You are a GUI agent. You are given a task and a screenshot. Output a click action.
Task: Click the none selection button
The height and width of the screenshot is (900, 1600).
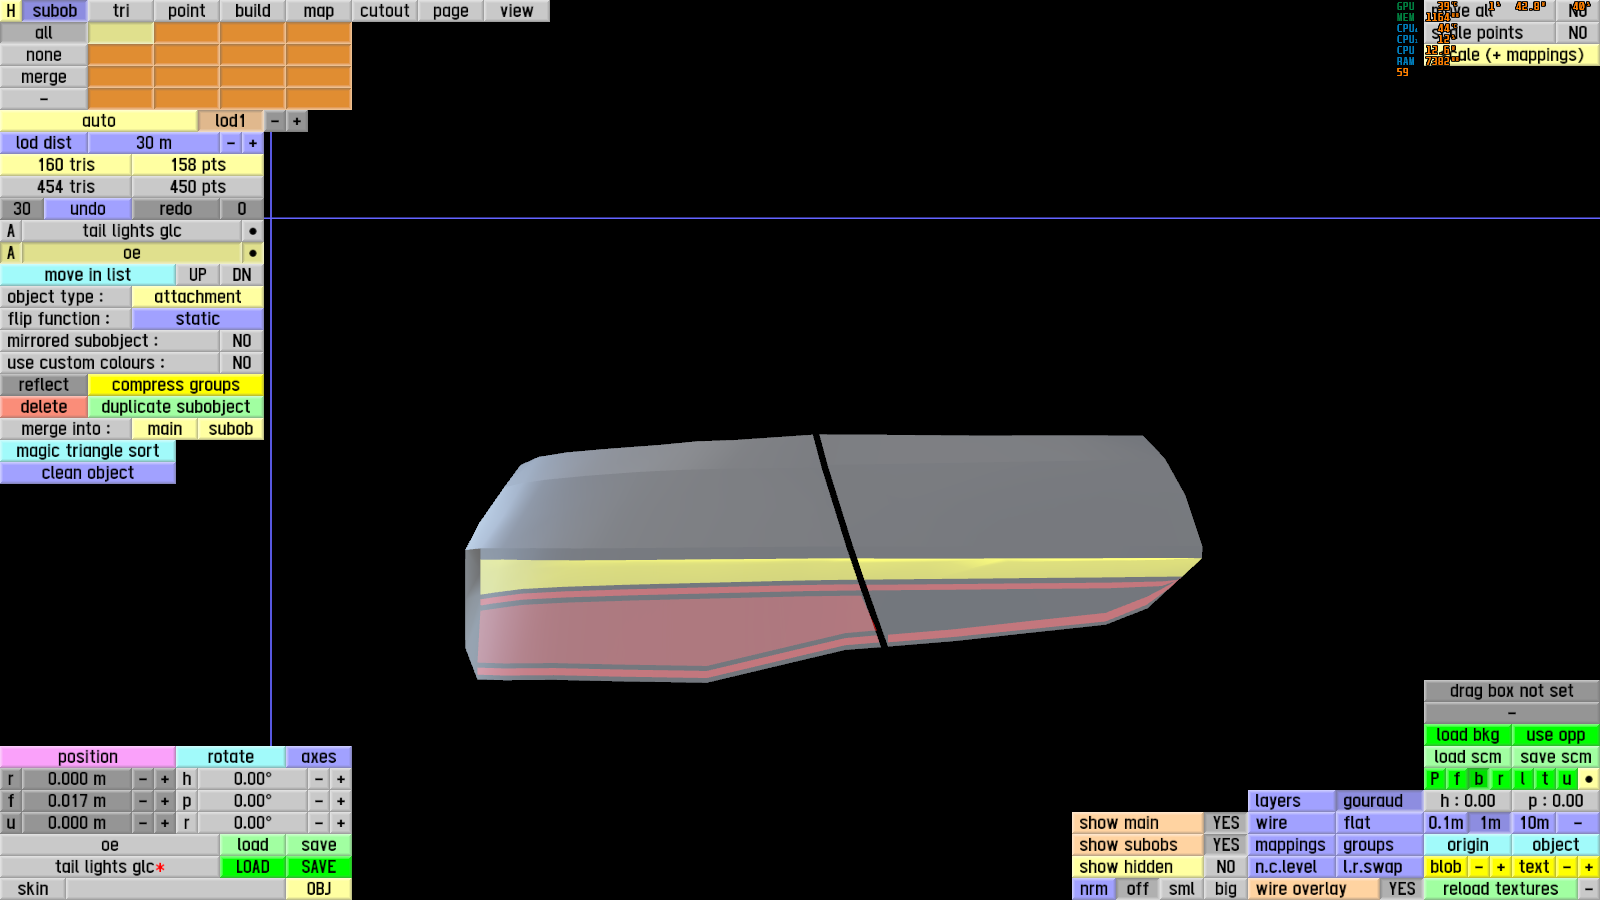44,55
